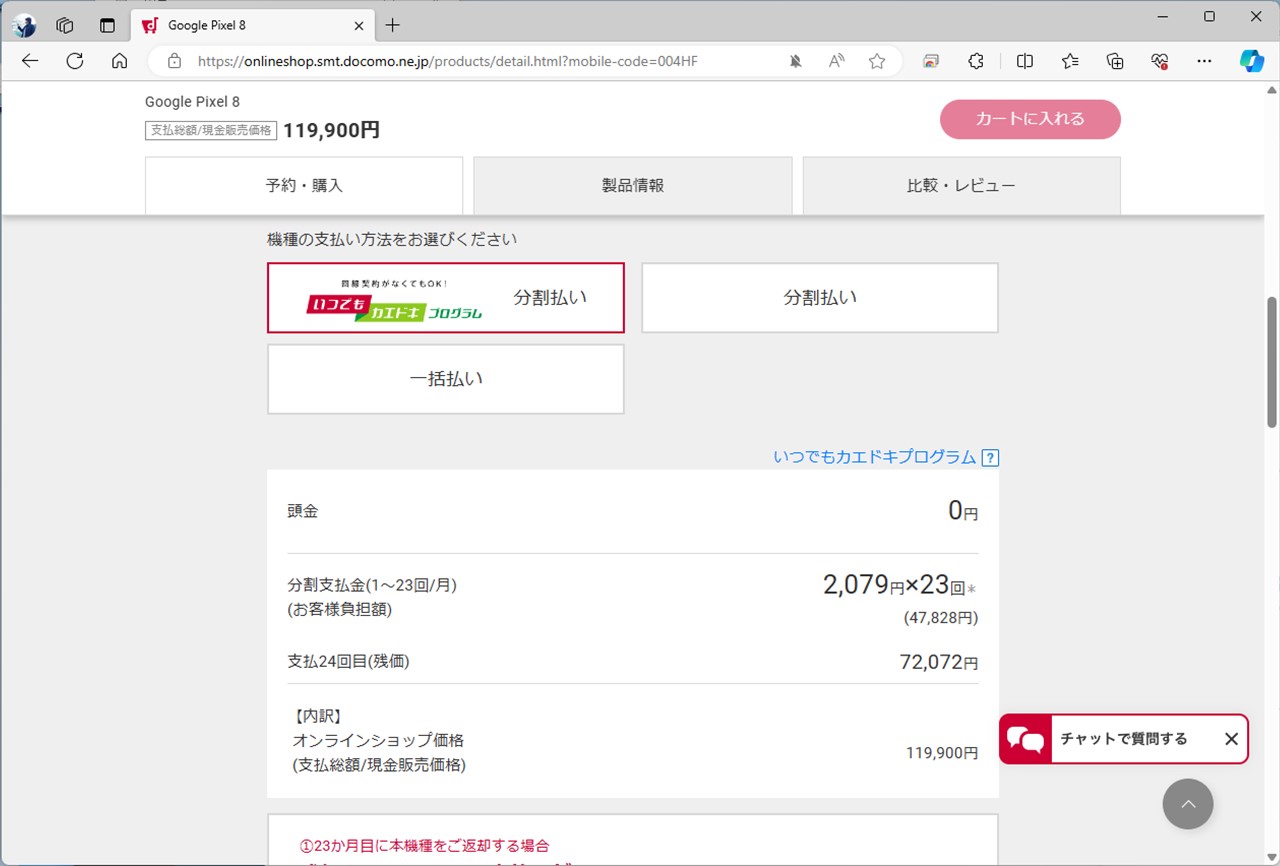
Task: Open the Extensions puzzle icon
Action: pos(976,61)
